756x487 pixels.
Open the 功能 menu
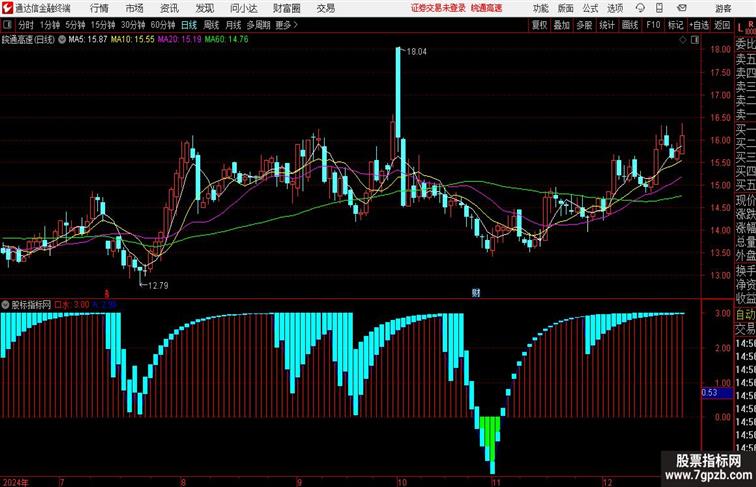click(541, 8)
